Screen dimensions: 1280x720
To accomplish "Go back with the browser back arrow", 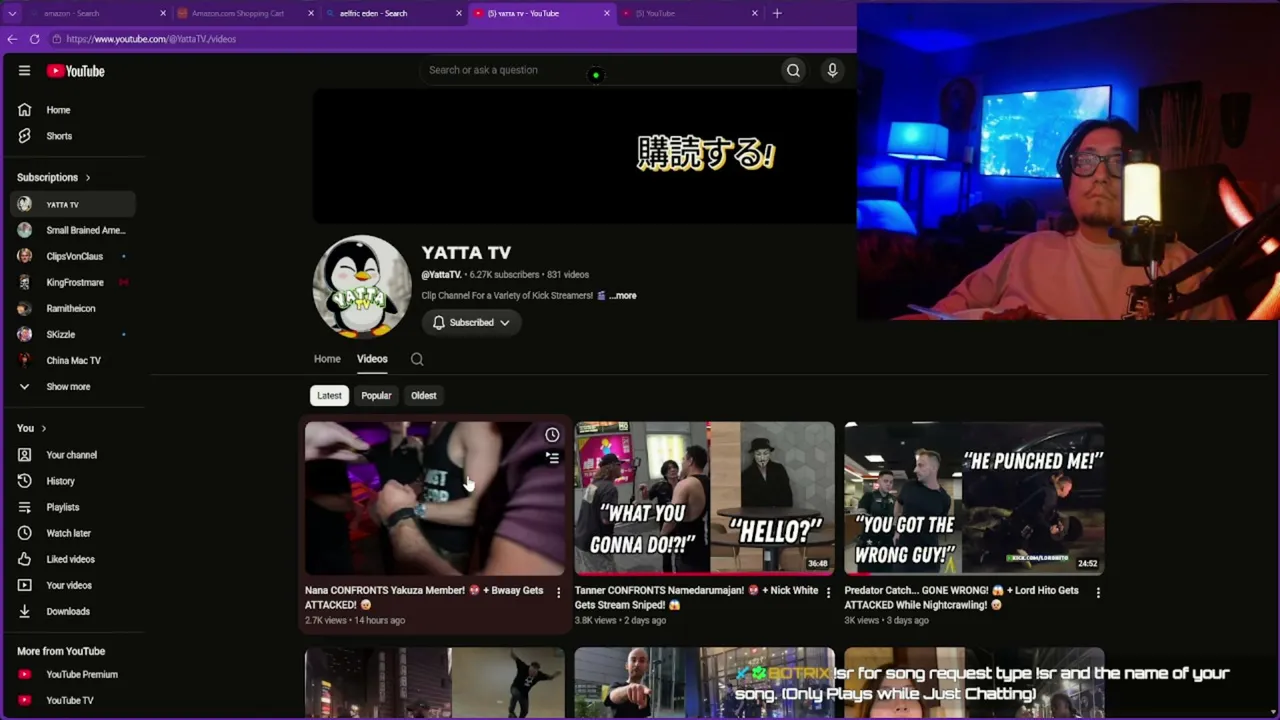I will point(12,39).
